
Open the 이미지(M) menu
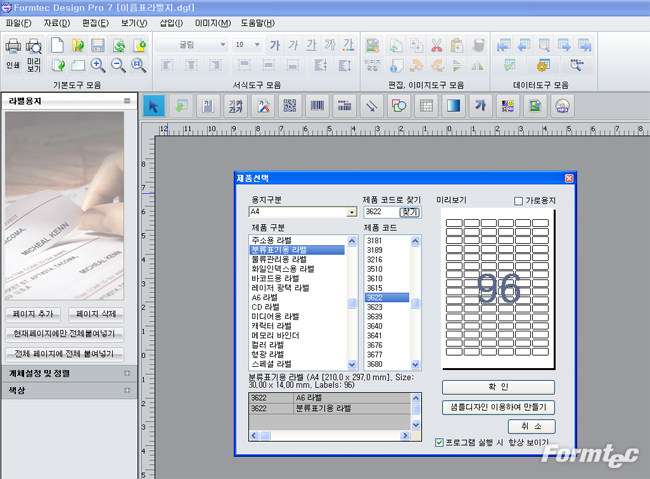click(213, 23)
